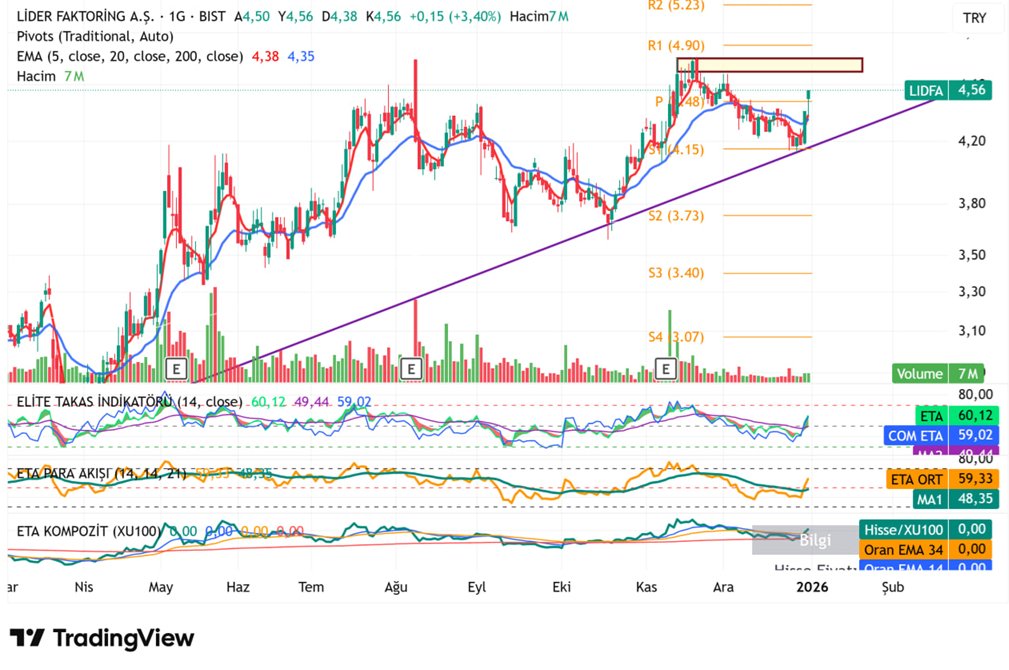Screen dimensions: 1009x670
Task: Click the S3 (3.40) pivot label
Action: click(x=676, y=273)
